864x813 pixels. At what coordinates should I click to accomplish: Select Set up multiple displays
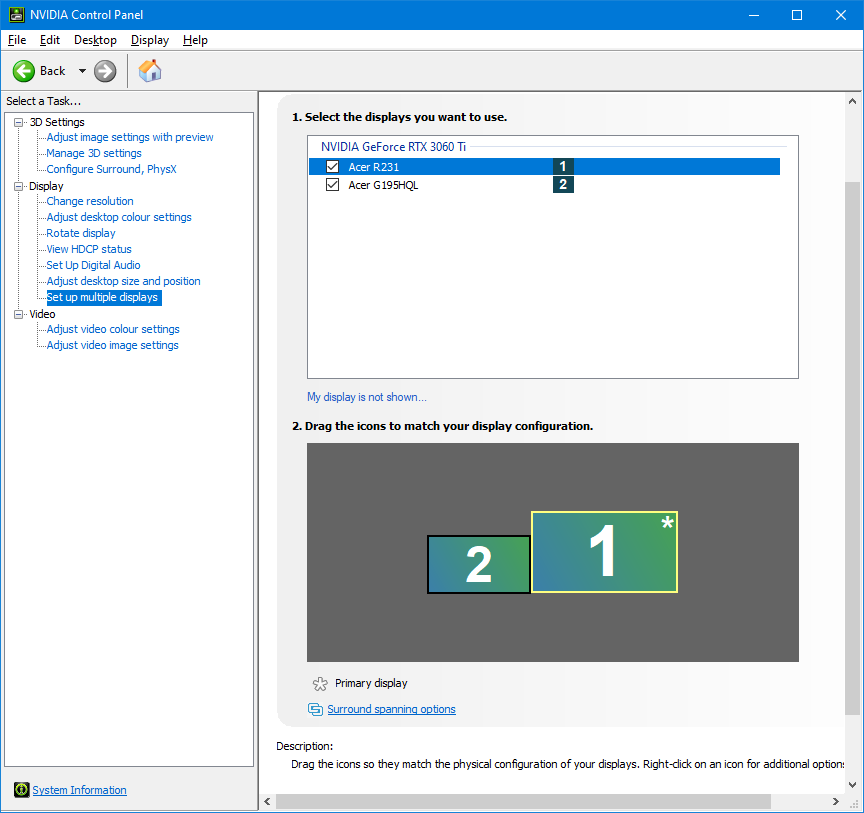point(103,297)
